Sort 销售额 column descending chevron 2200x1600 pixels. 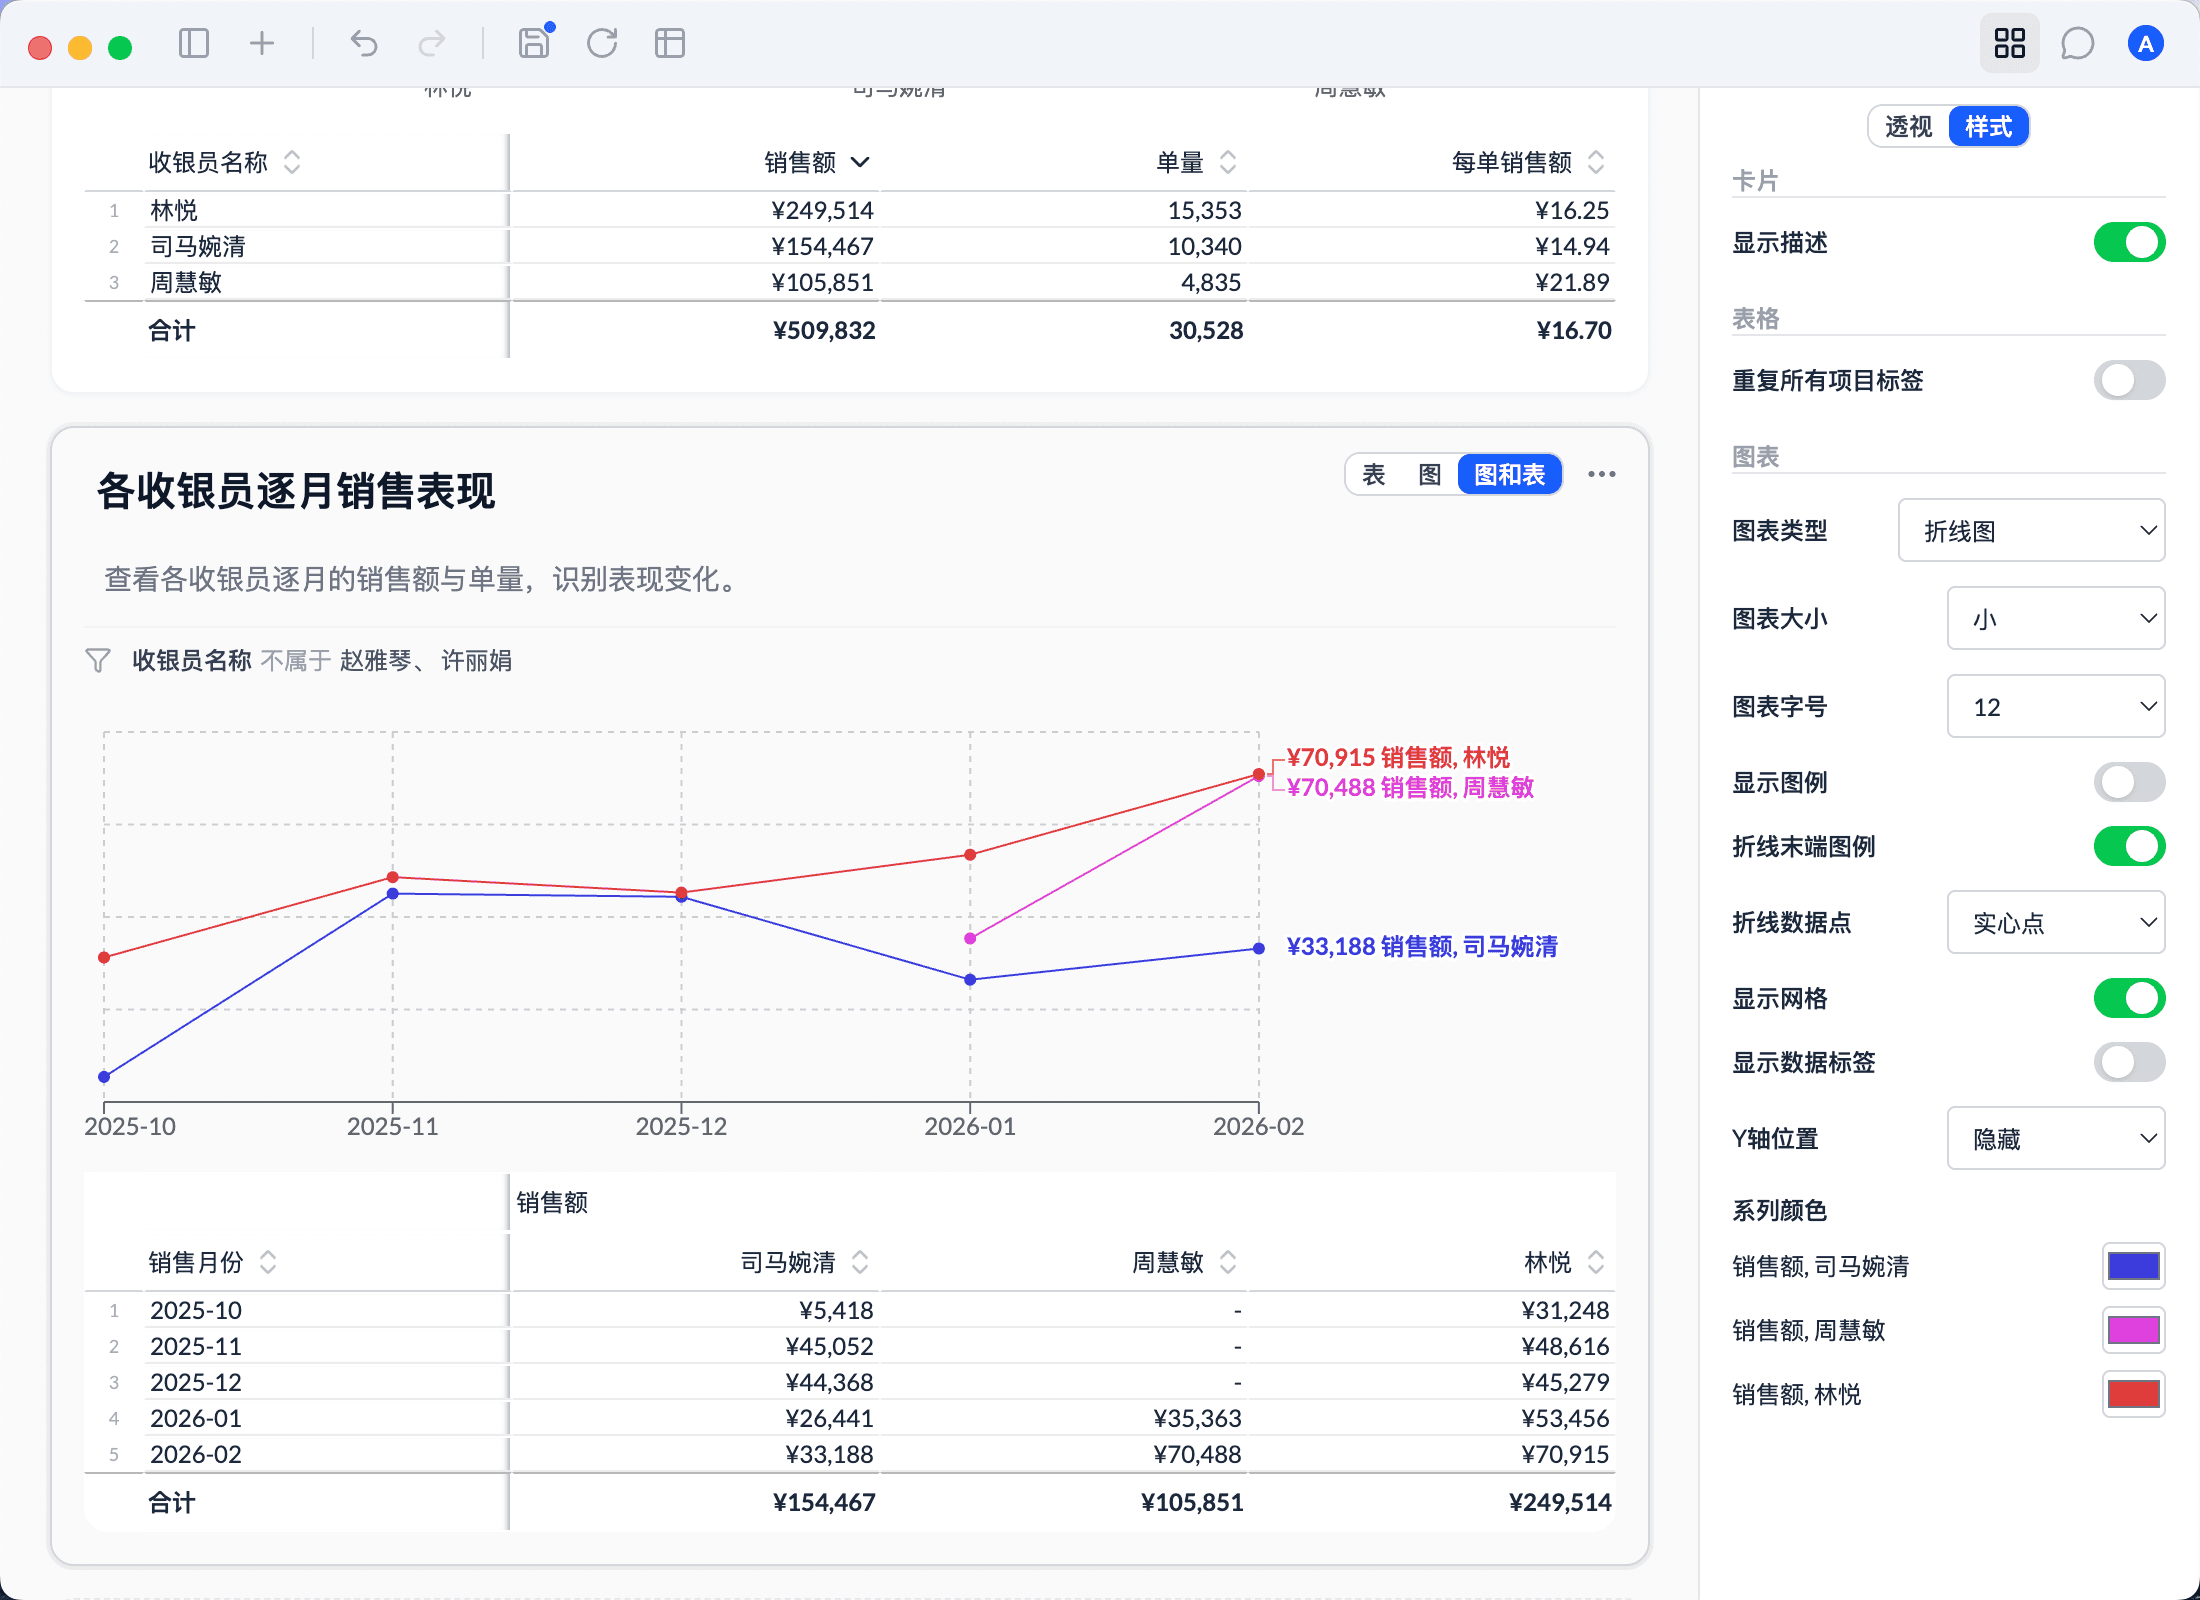(x=860, y=162)
